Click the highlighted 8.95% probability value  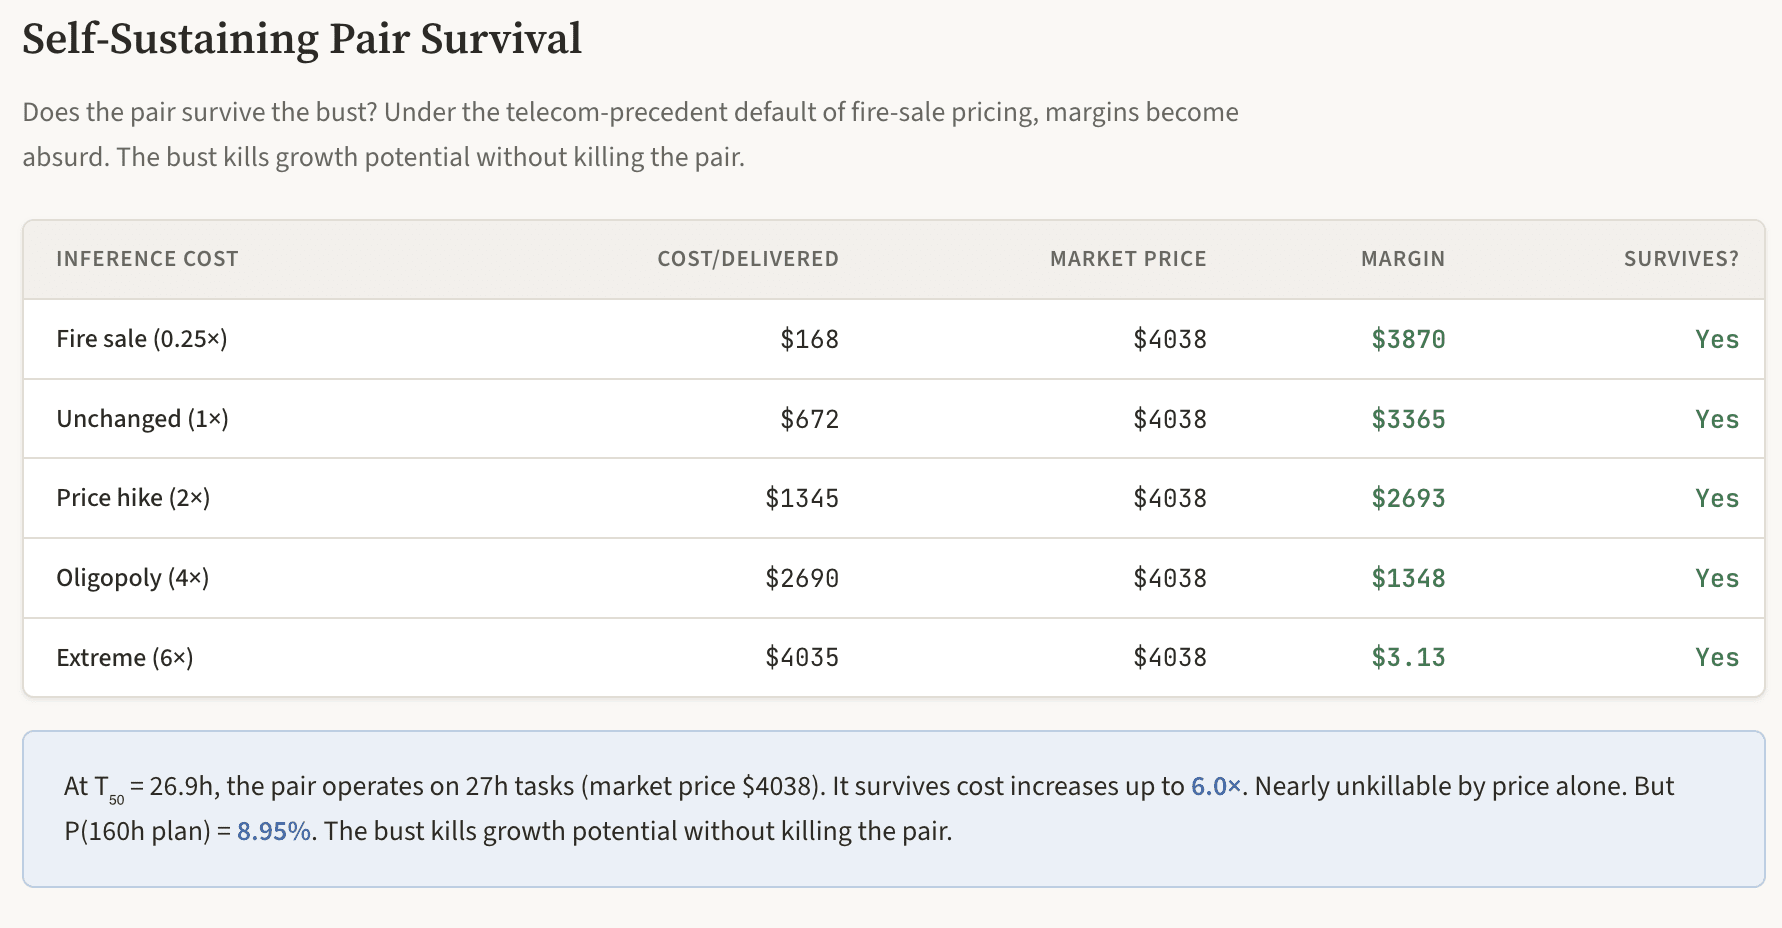tap(273, 831)
